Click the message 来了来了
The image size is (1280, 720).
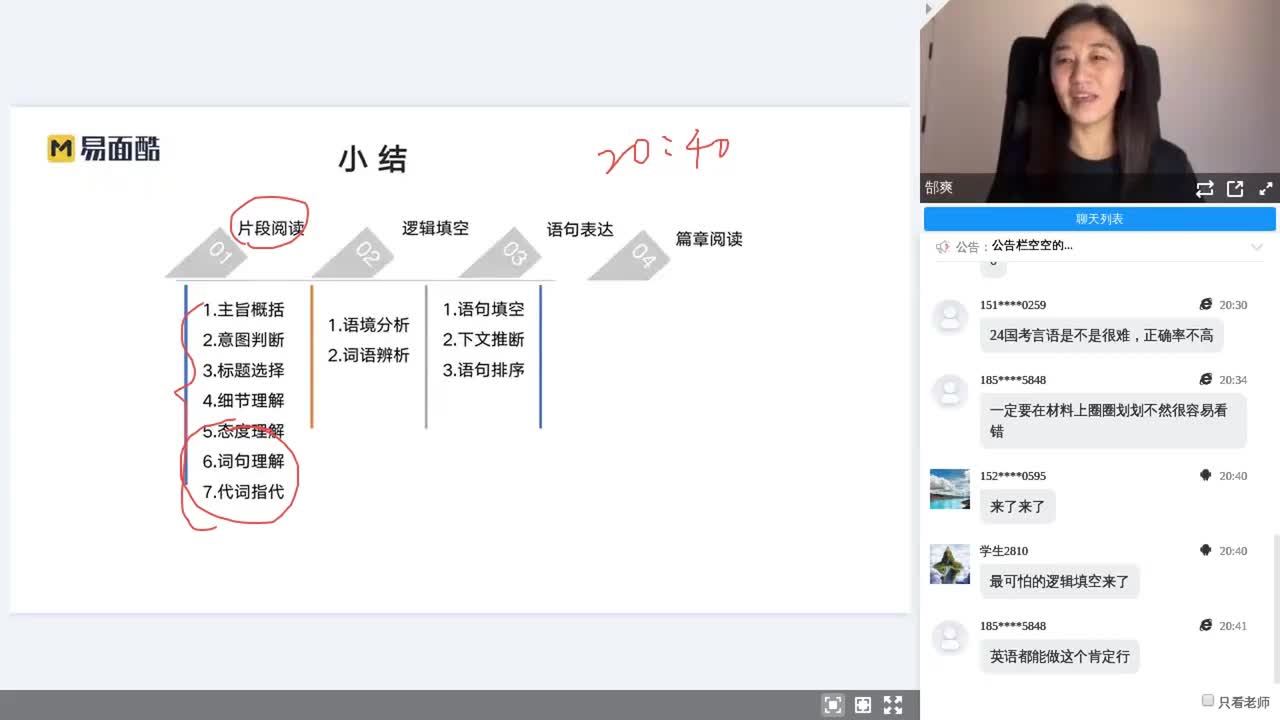[1017, 506]
